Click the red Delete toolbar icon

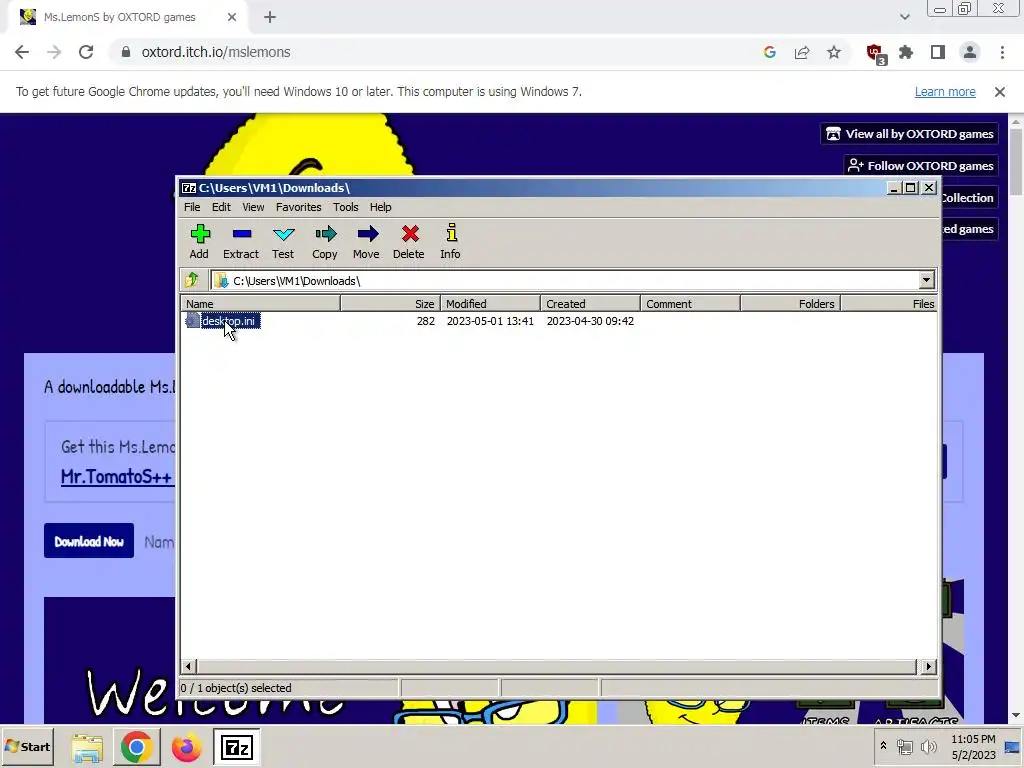[x=409, y=242]
